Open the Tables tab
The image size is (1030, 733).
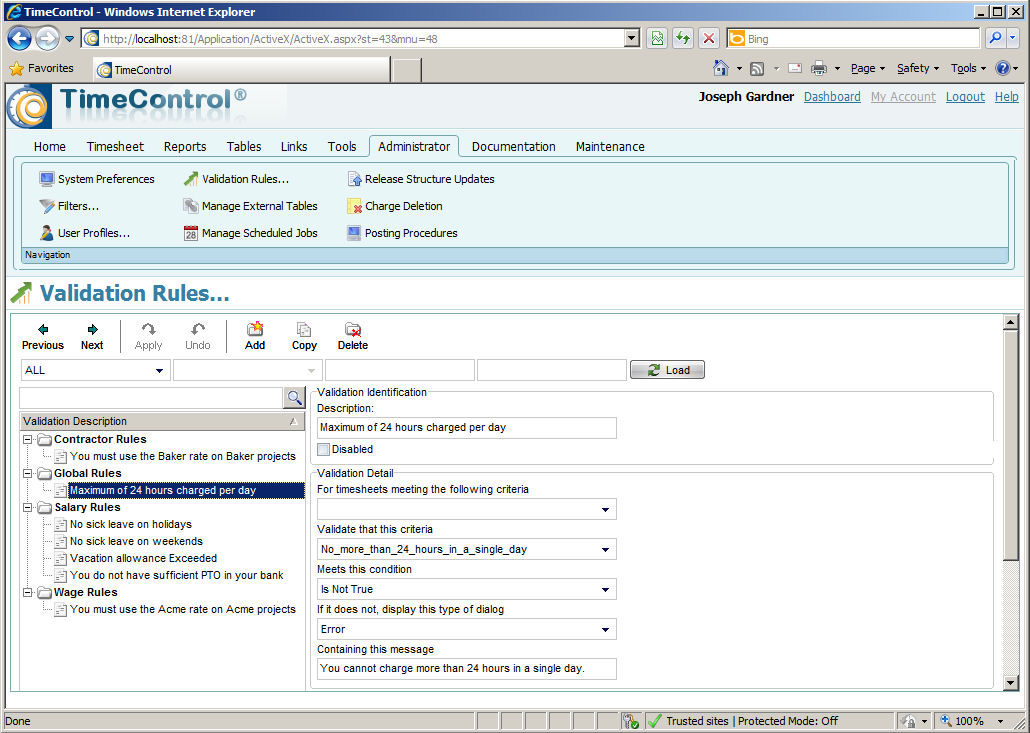(244, 146)
